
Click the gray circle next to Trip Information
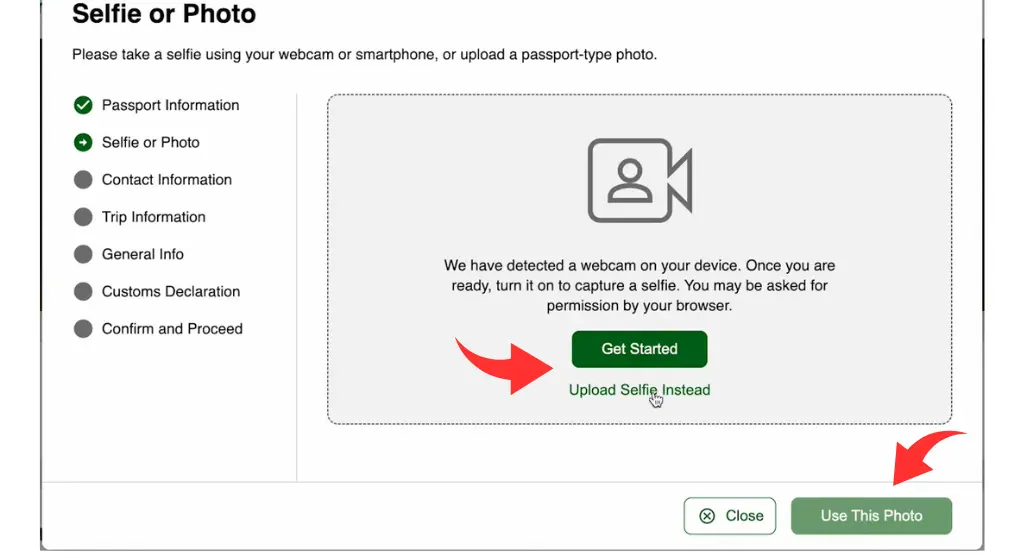point(83,217)
